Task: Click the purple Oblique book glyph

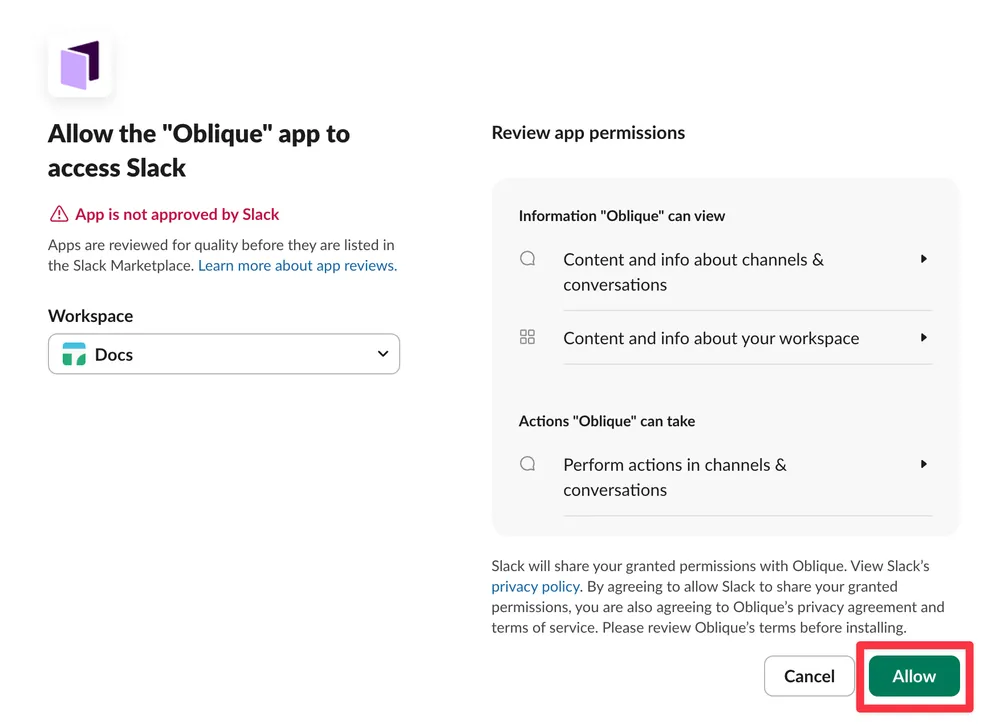Action: click(80, 63)
